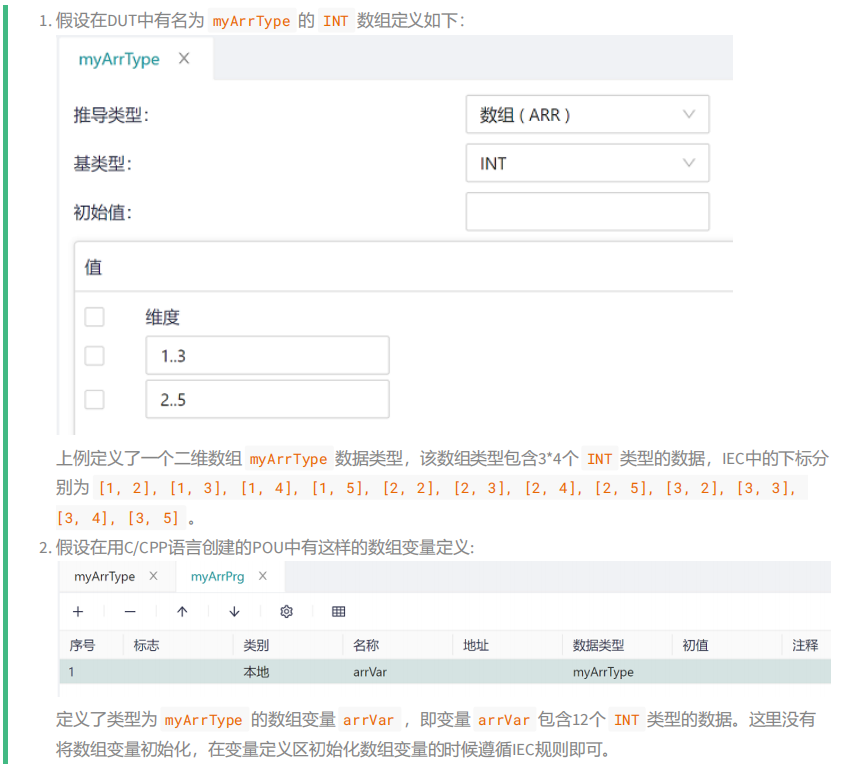Image resolution: width=844 pixels, height=764 pixels.
Task: Click the 数据类型 column header
Action: point(598,645)
